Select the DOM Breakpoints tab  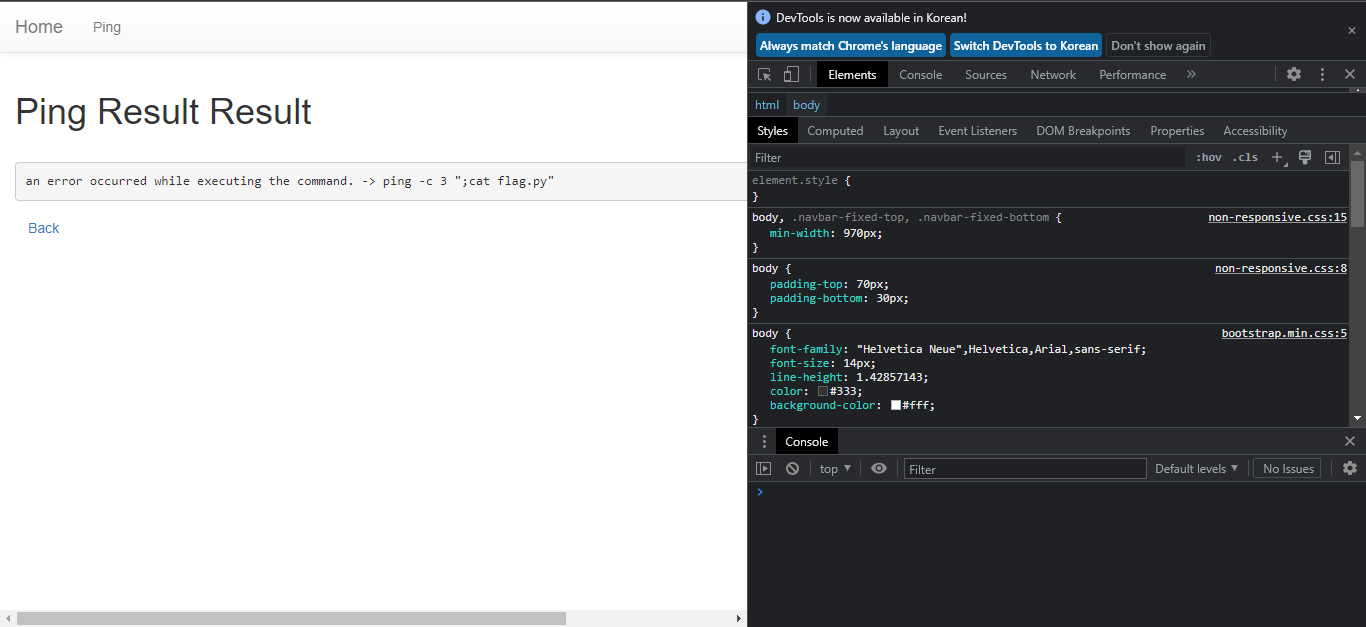tap(1083, 131)
